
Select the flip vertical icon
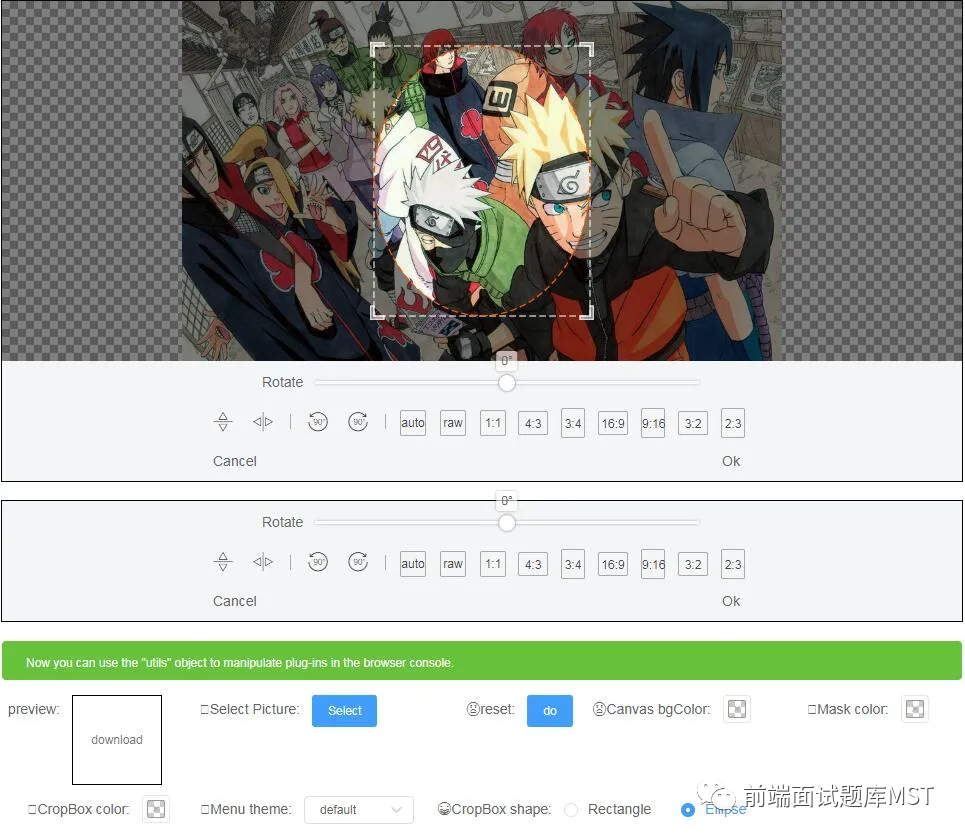point(222,422)
